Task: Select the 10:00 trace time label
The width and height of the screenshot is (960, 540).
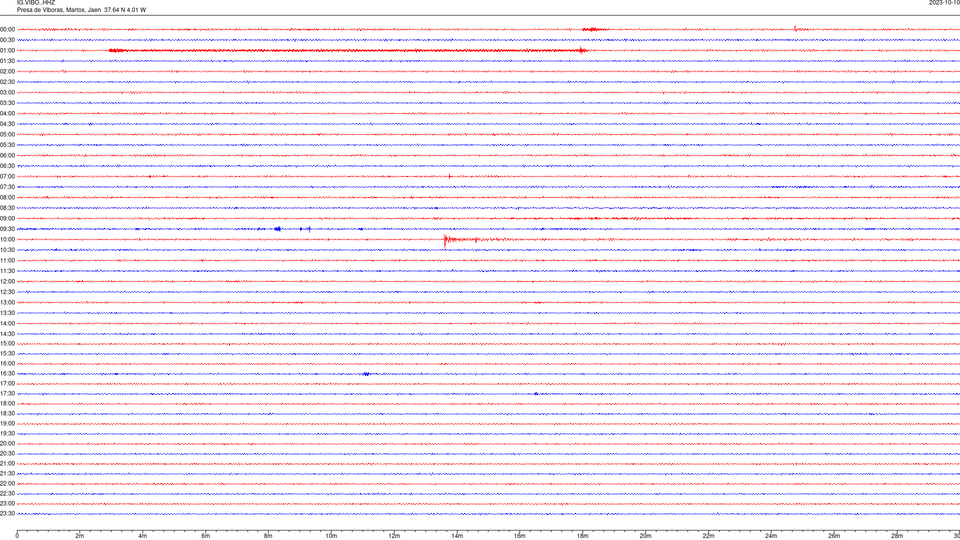Action: (7, 240)
